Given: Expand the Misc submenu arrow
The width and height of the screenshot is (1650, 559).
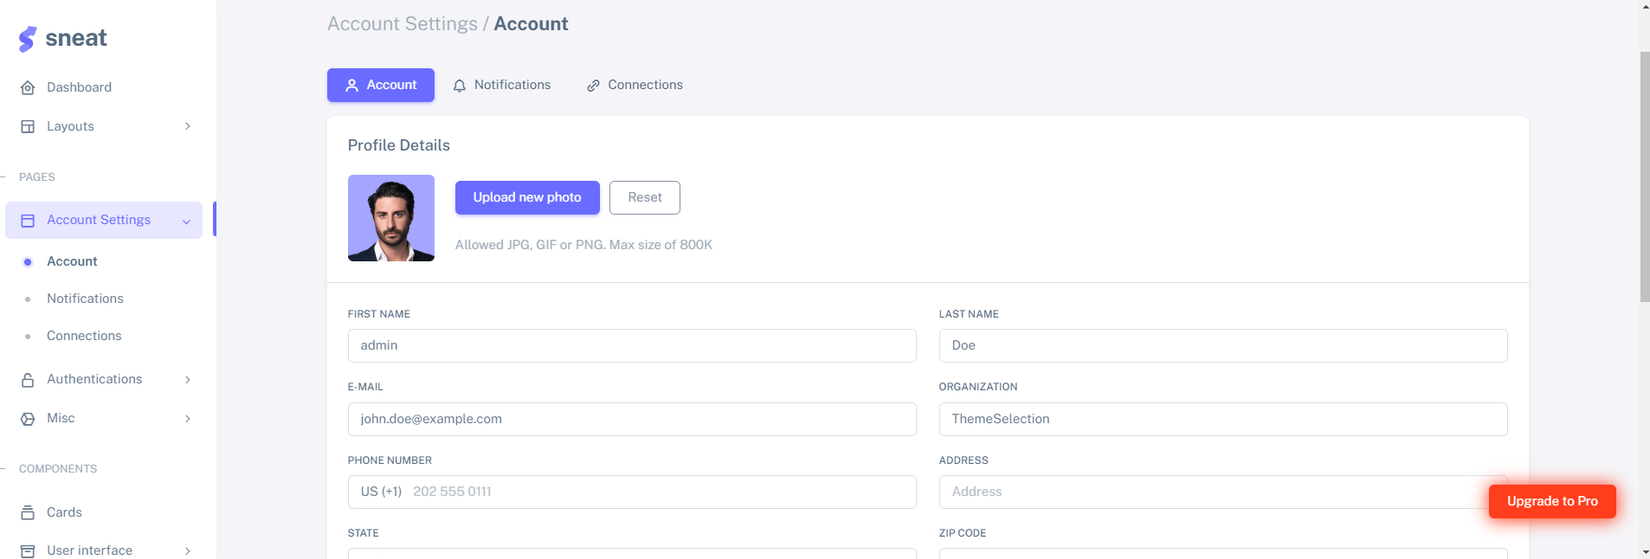Looking at the screenshot, I should [x=187, y=419].
